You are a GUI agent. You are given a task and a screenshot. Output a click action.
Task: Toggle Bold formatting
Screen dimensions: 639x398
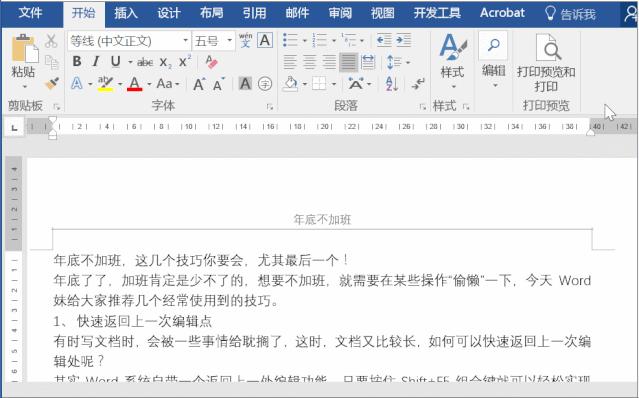pyautogui.click(x=77, y=62)
